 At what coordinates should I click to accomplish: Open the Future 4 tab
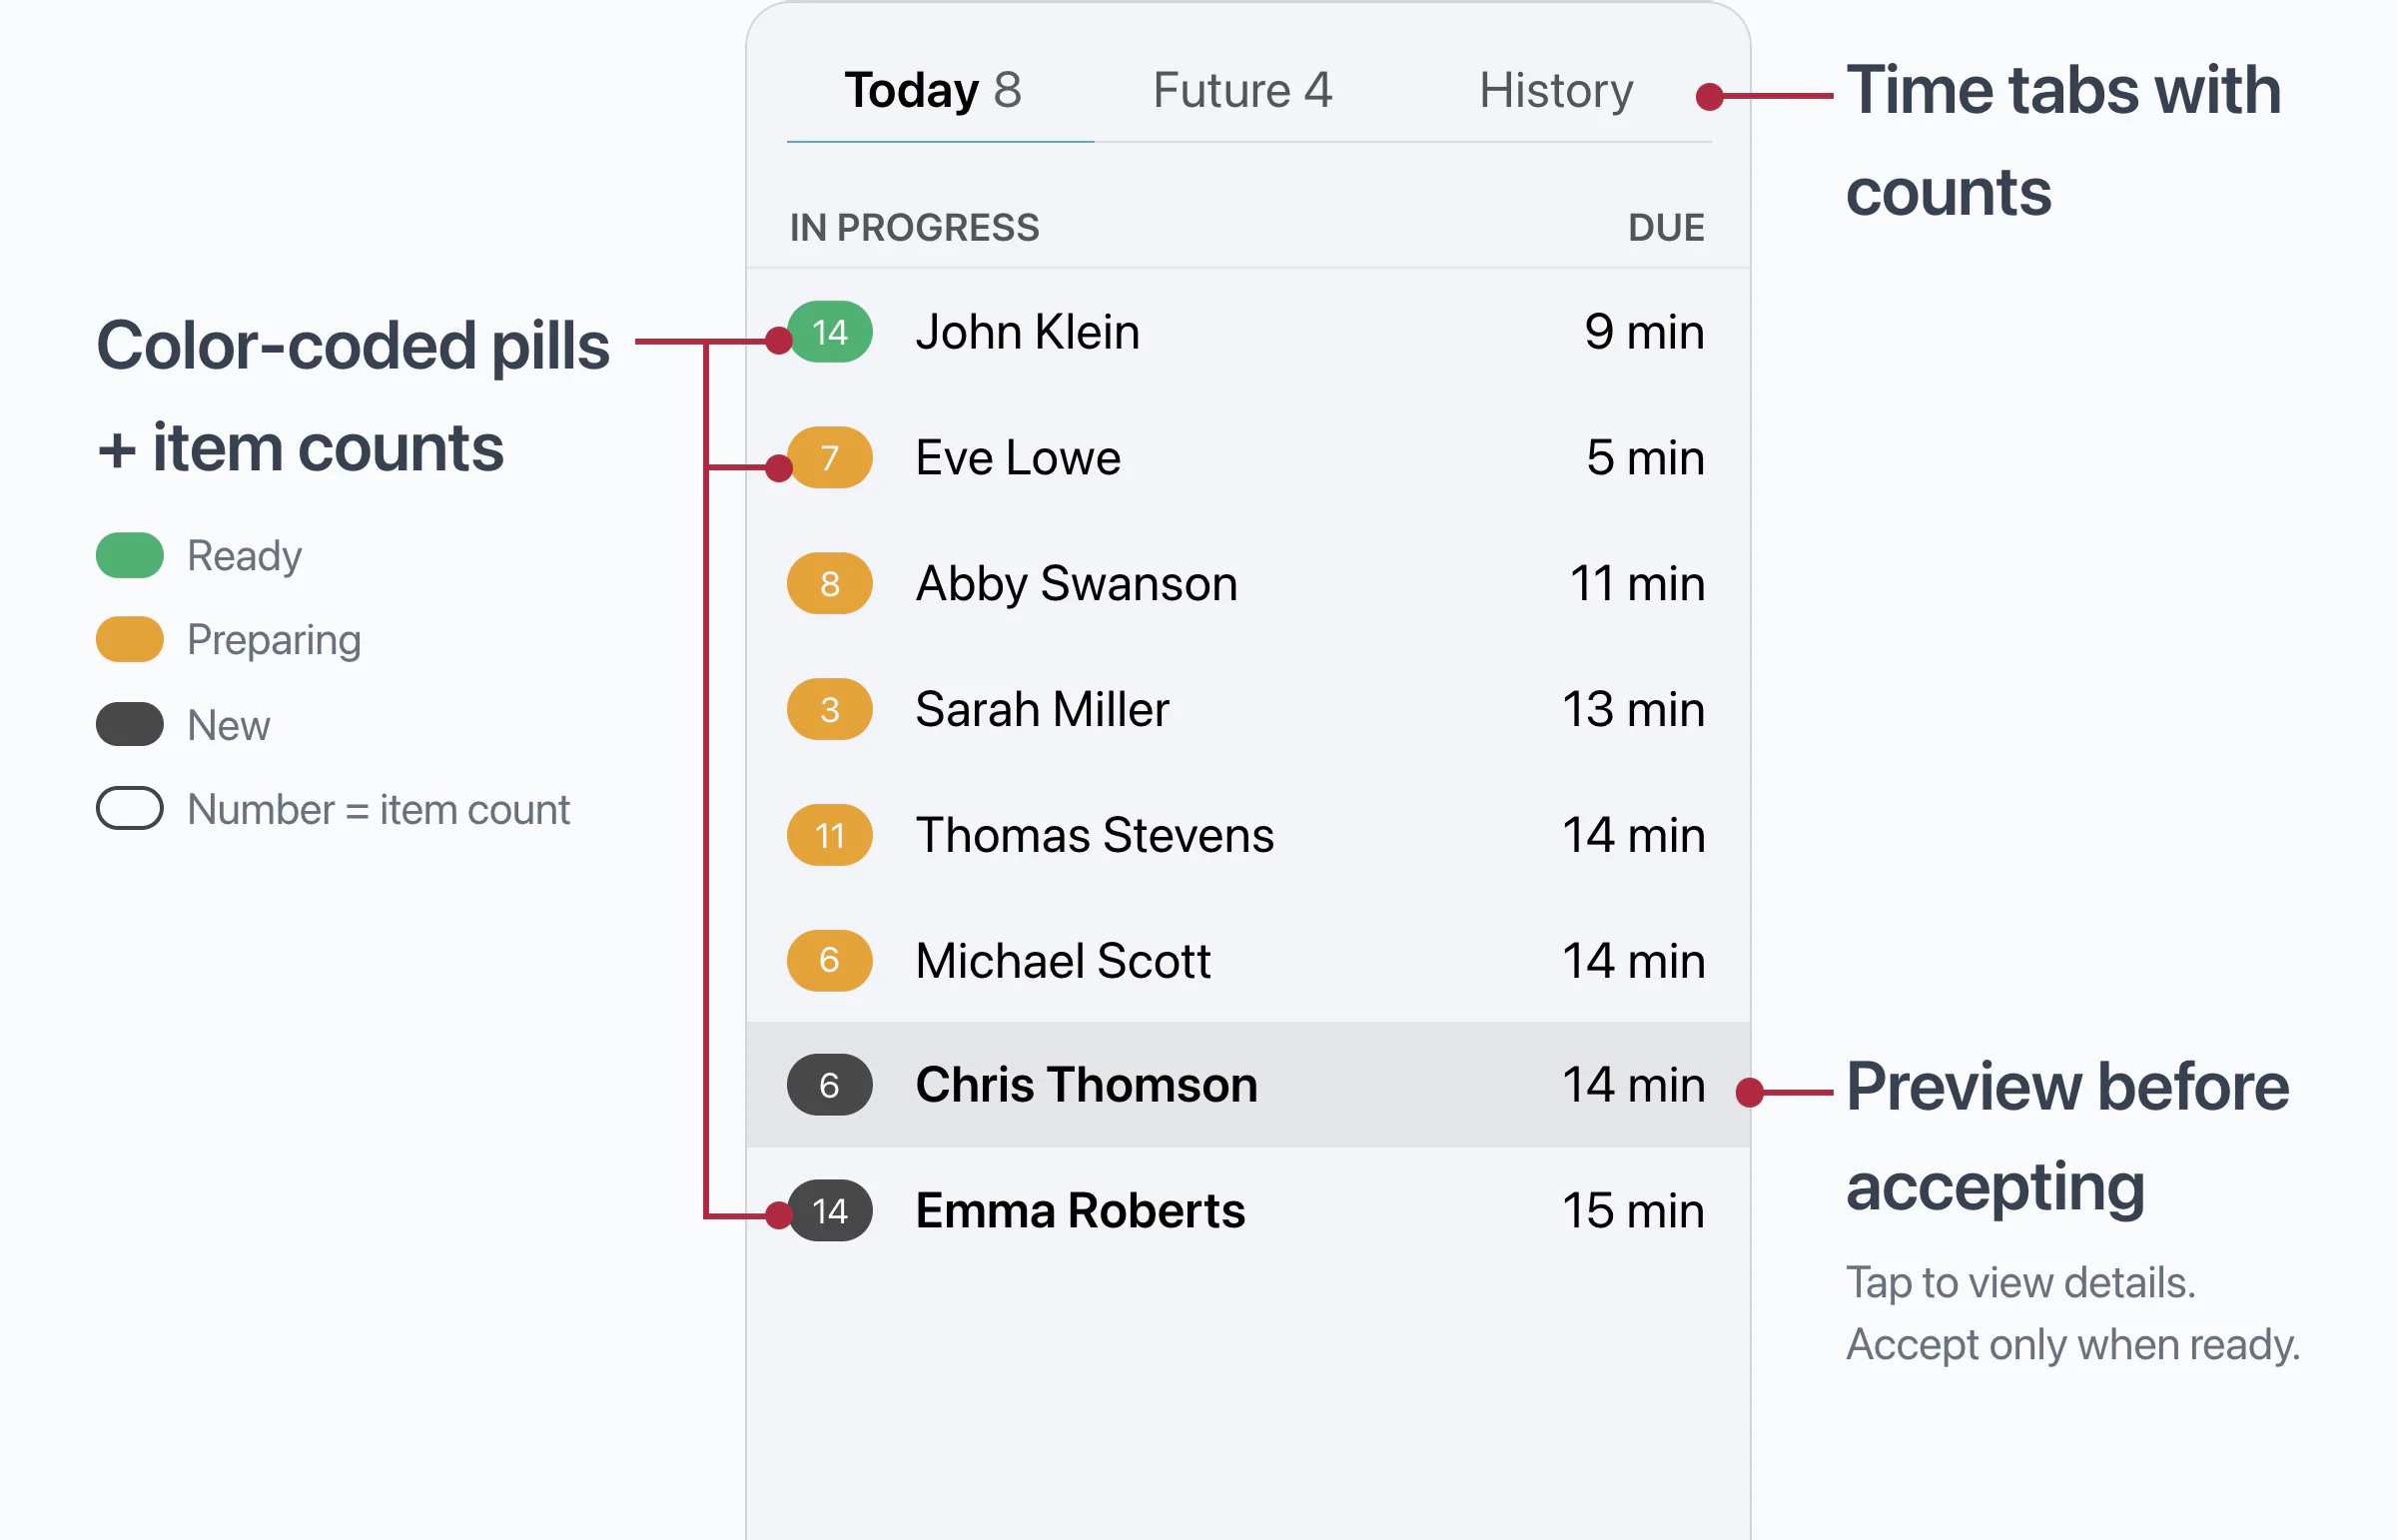tap(1242, 90)
